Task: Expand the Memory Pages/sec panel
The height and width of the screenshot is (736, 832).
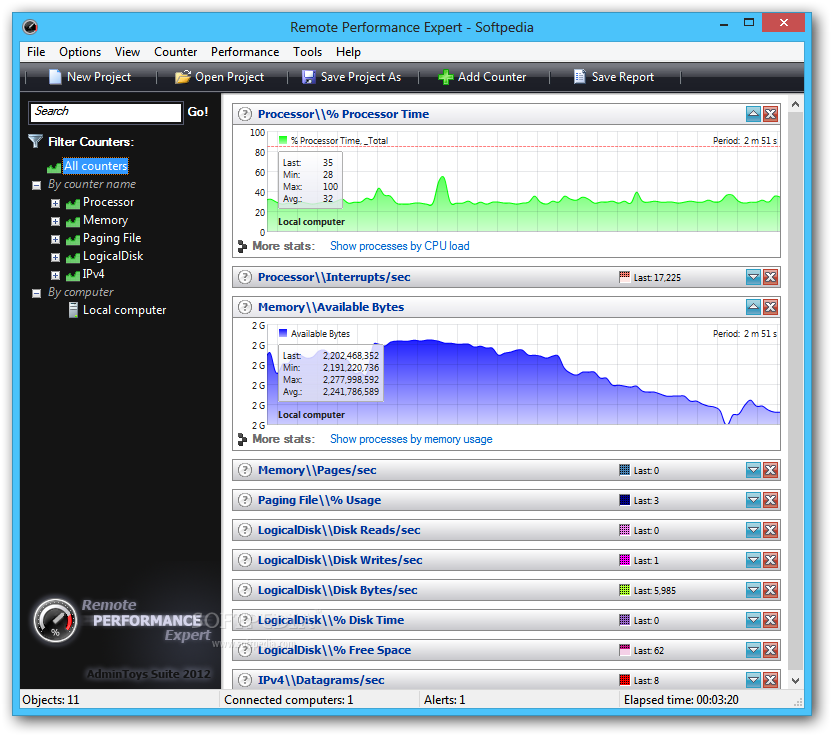Action: point(753,470)
